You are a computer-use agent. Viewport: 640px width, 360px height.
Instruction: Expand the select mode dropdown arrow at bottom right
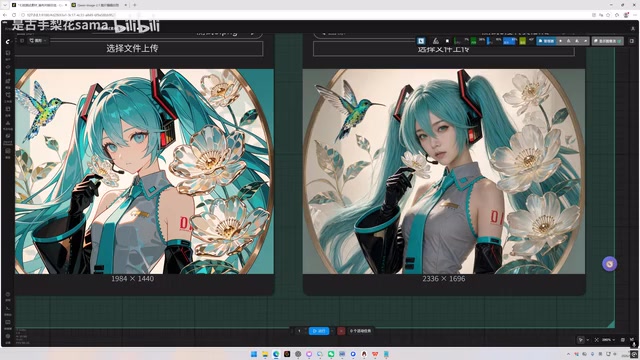(588, 340)
